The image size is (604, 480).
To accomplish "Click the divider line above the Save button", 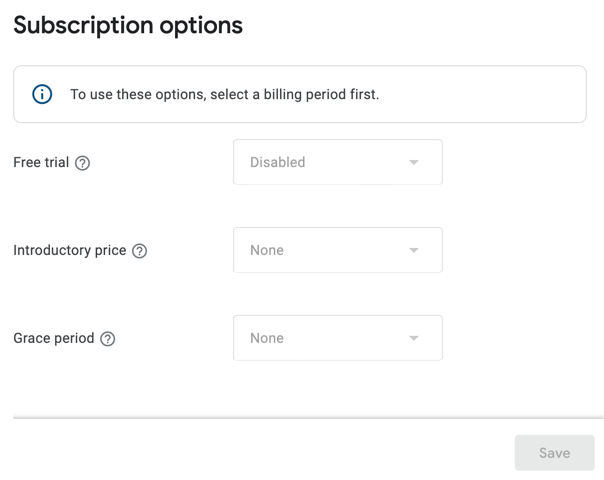I will [x=308, y=417].
